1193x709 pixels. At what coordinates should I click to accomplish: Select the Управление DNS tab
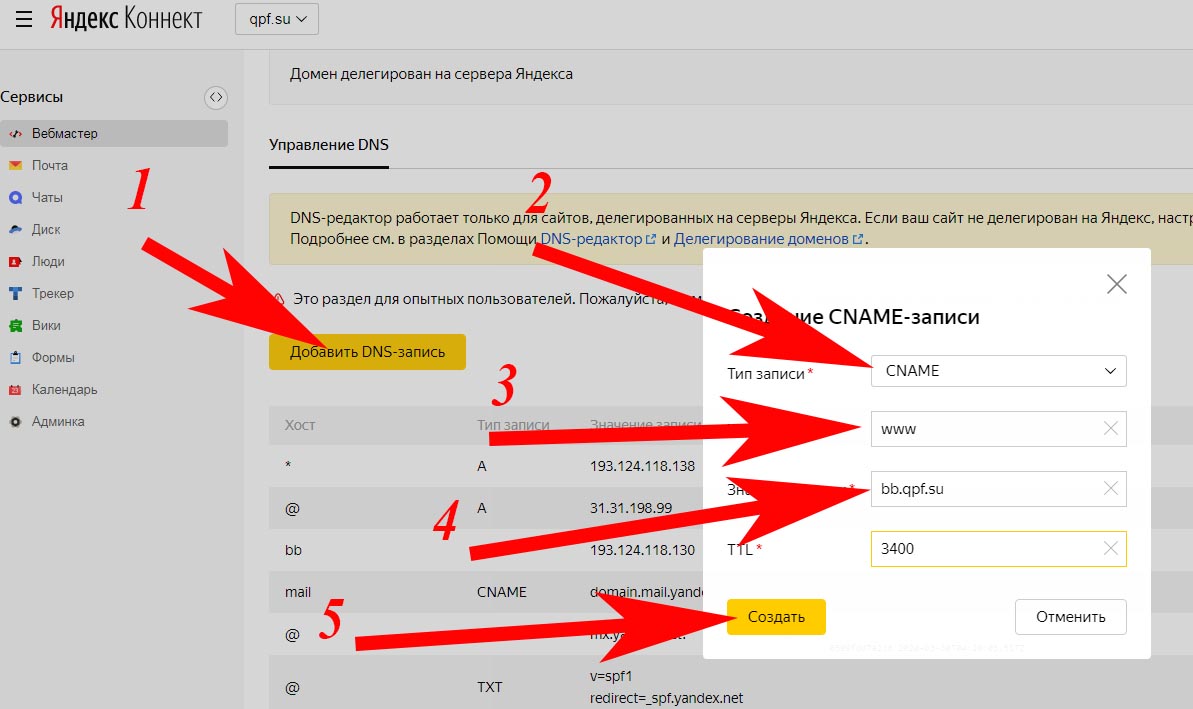329,145
